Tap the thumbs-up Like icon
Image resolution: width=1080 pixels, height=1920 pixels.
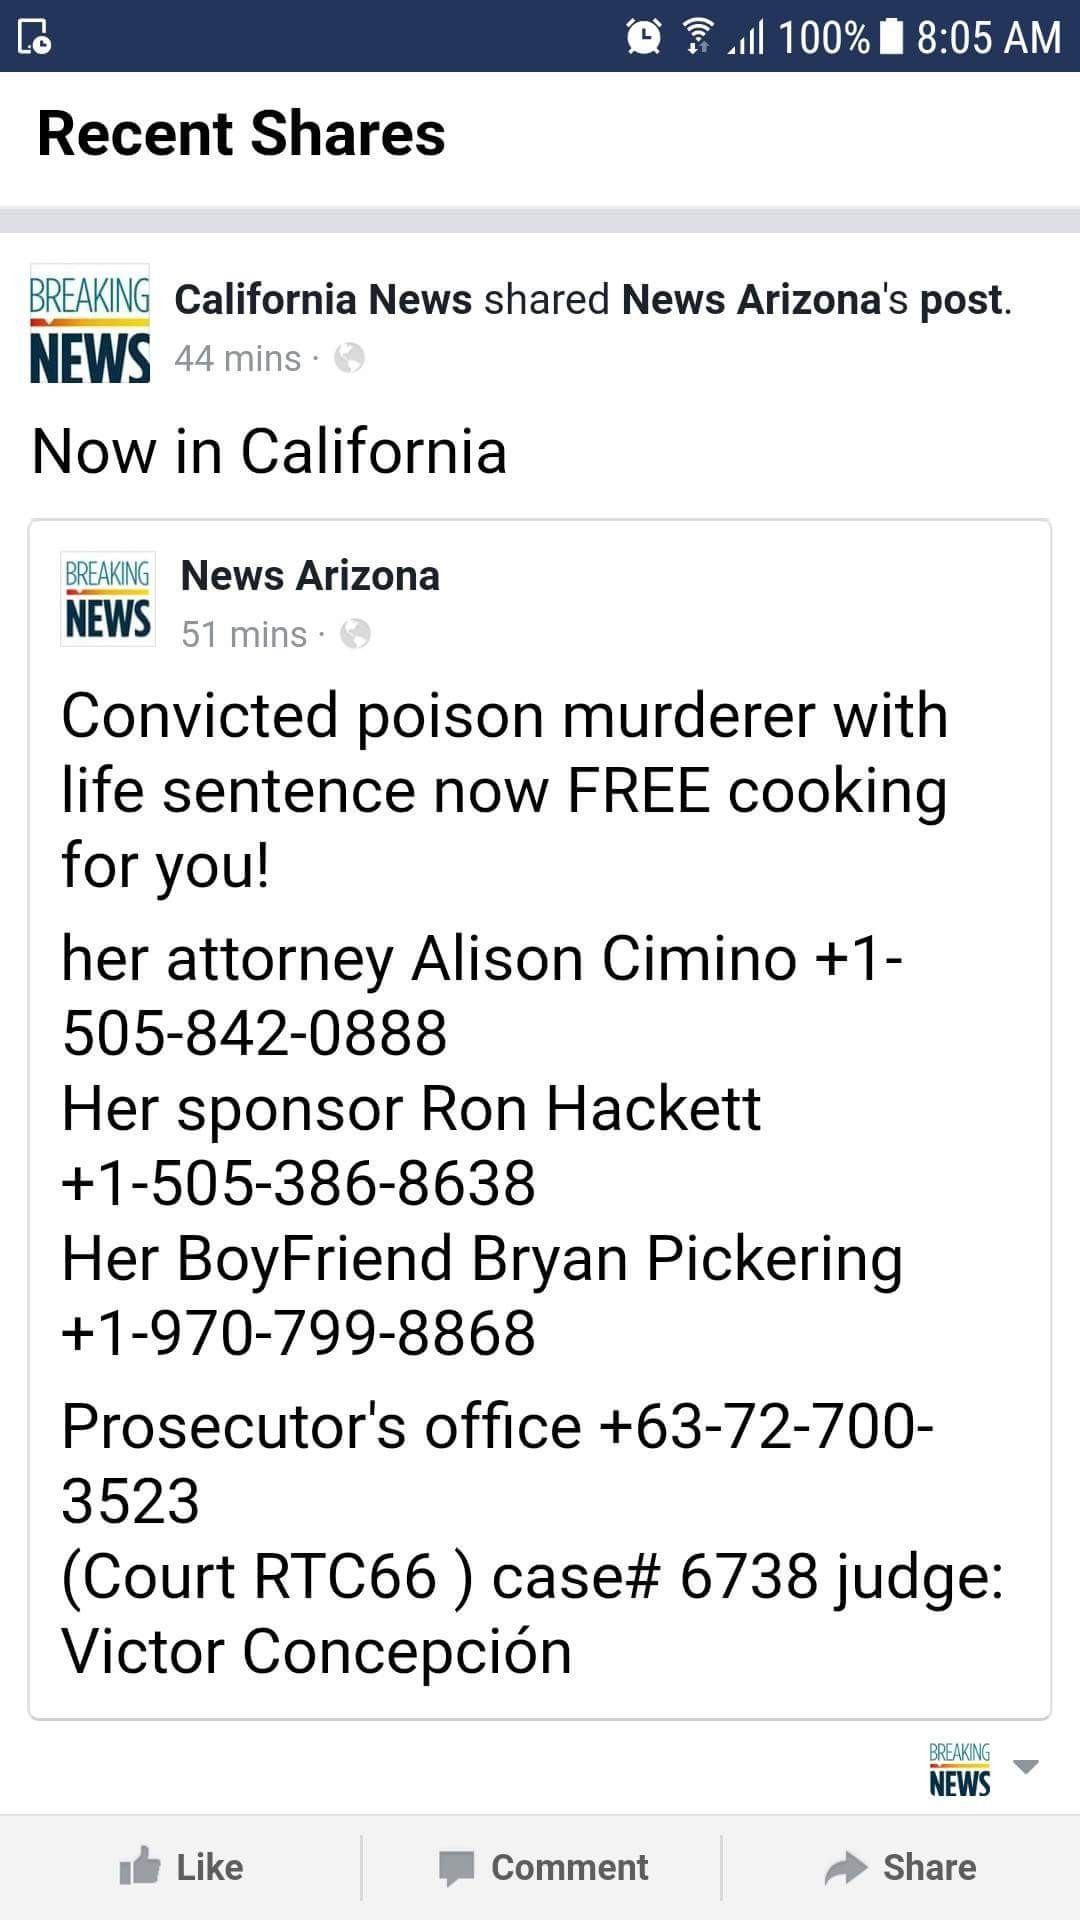[x=140, y=1866]
